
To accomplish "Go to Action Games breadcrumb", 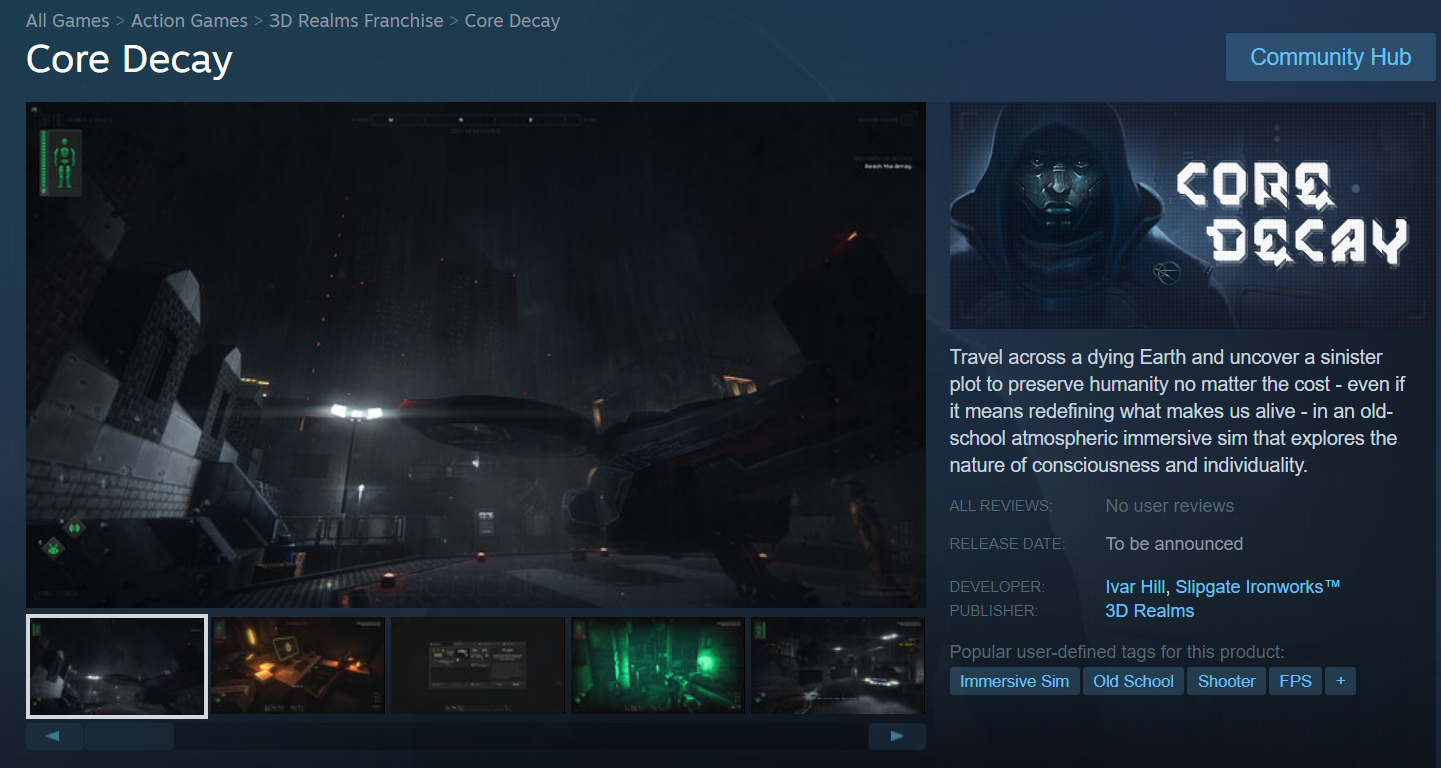I will 189,21.
